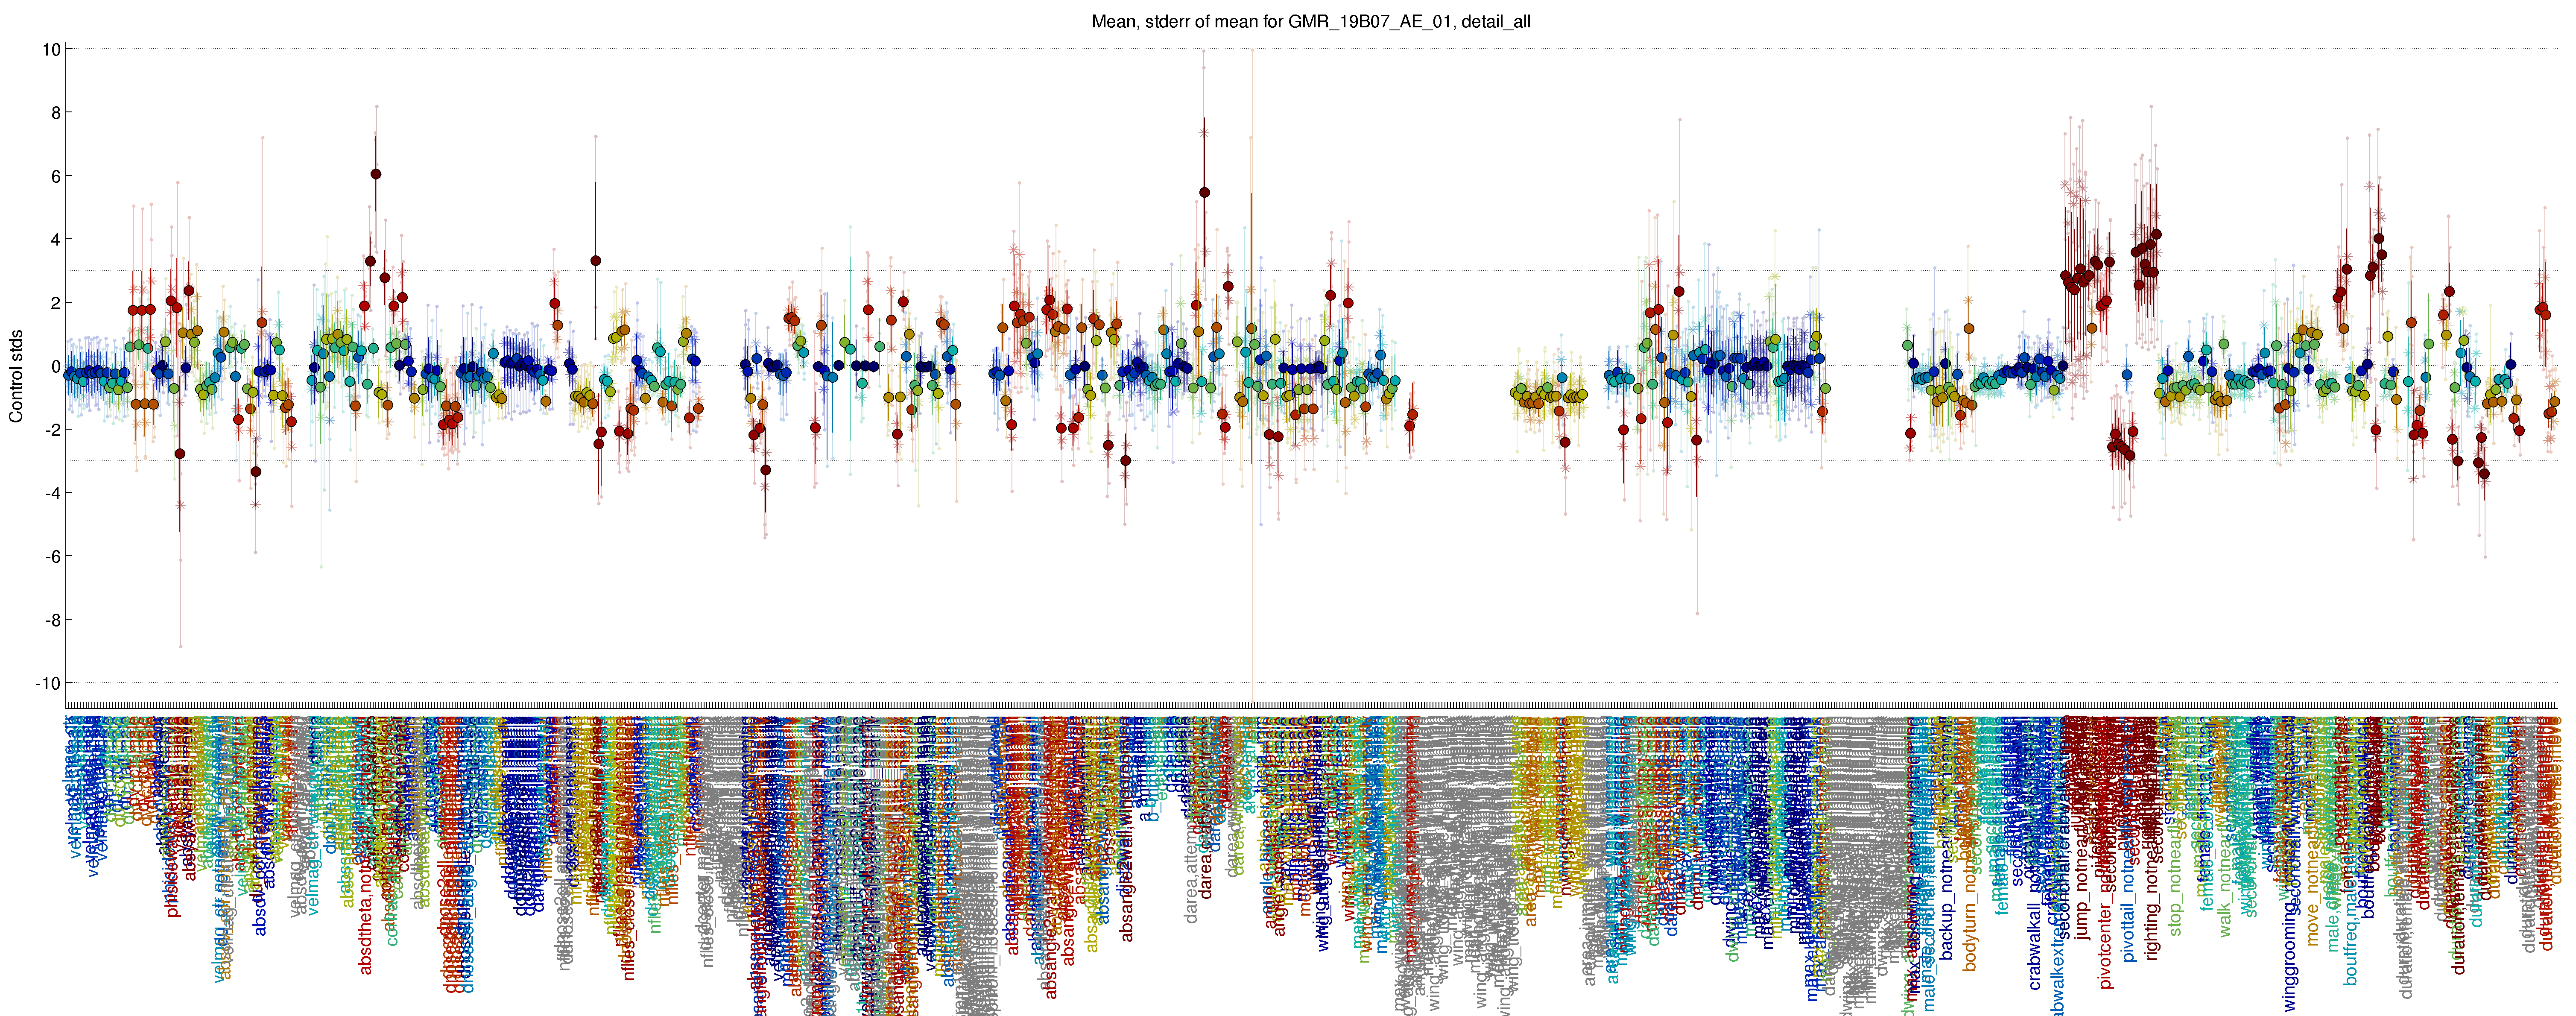Click the y-axis tick label 6
This screenshot has height=1016, width=2576.
(56, 176)
